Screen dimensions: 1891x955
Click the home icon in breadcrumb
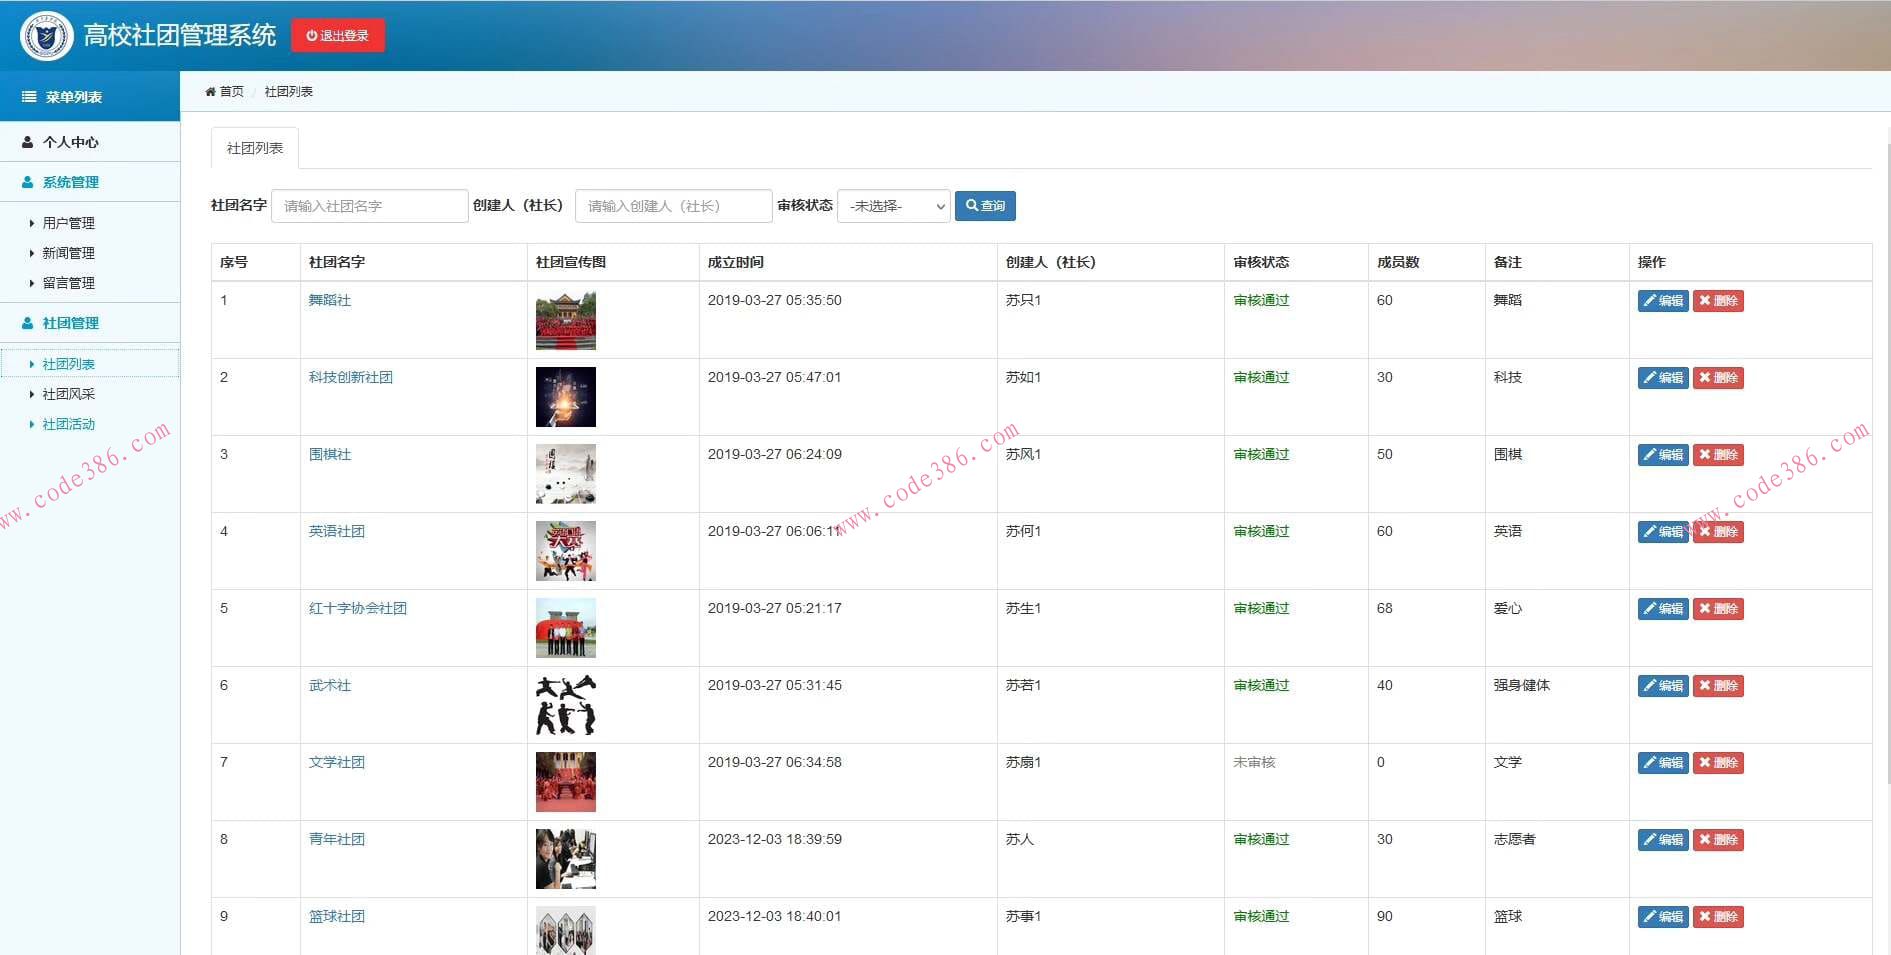pos(210,92)
